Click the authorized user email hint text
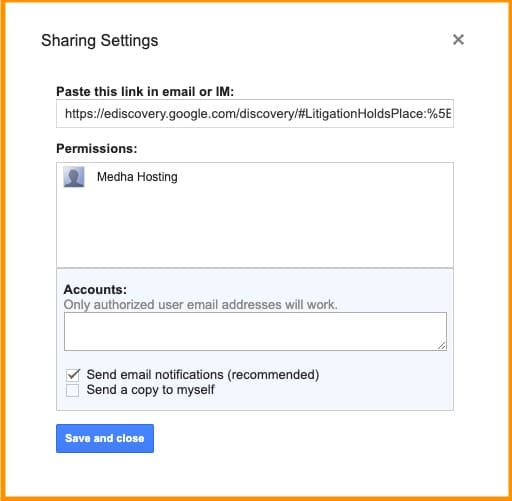 (200, 305)
